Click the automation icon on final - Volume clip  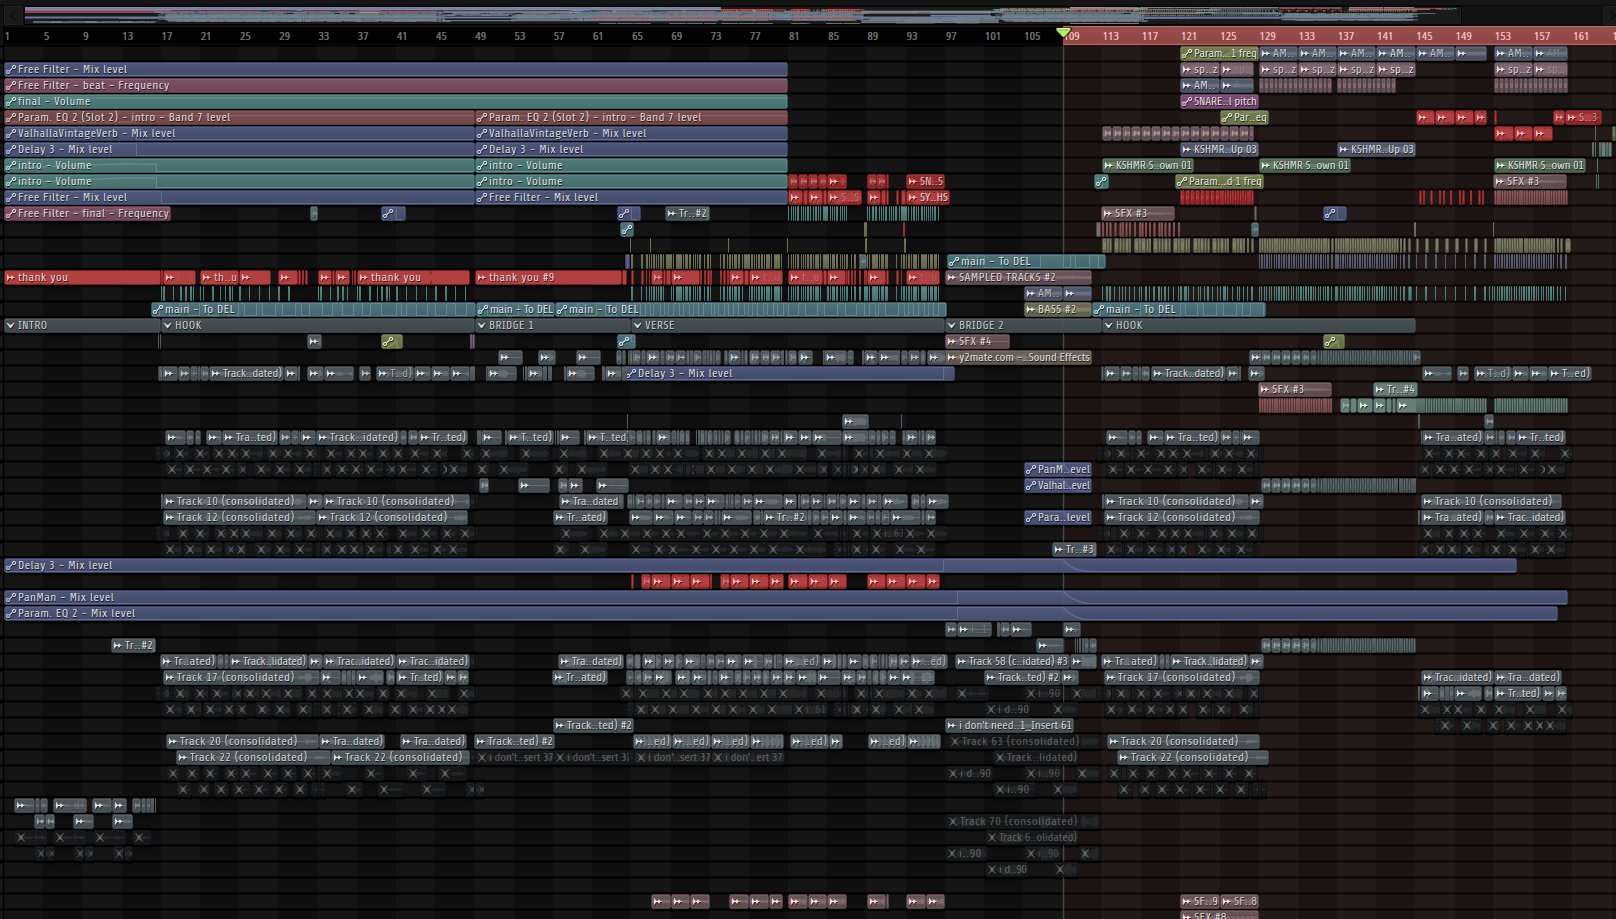pyautogui.click(x=11, y=101)
